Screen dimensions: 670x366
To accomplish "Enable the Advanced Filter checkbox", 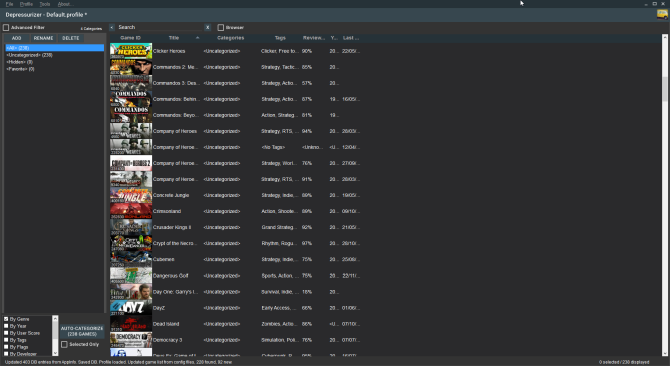I will pyautogui.click(x=6, y=28).
